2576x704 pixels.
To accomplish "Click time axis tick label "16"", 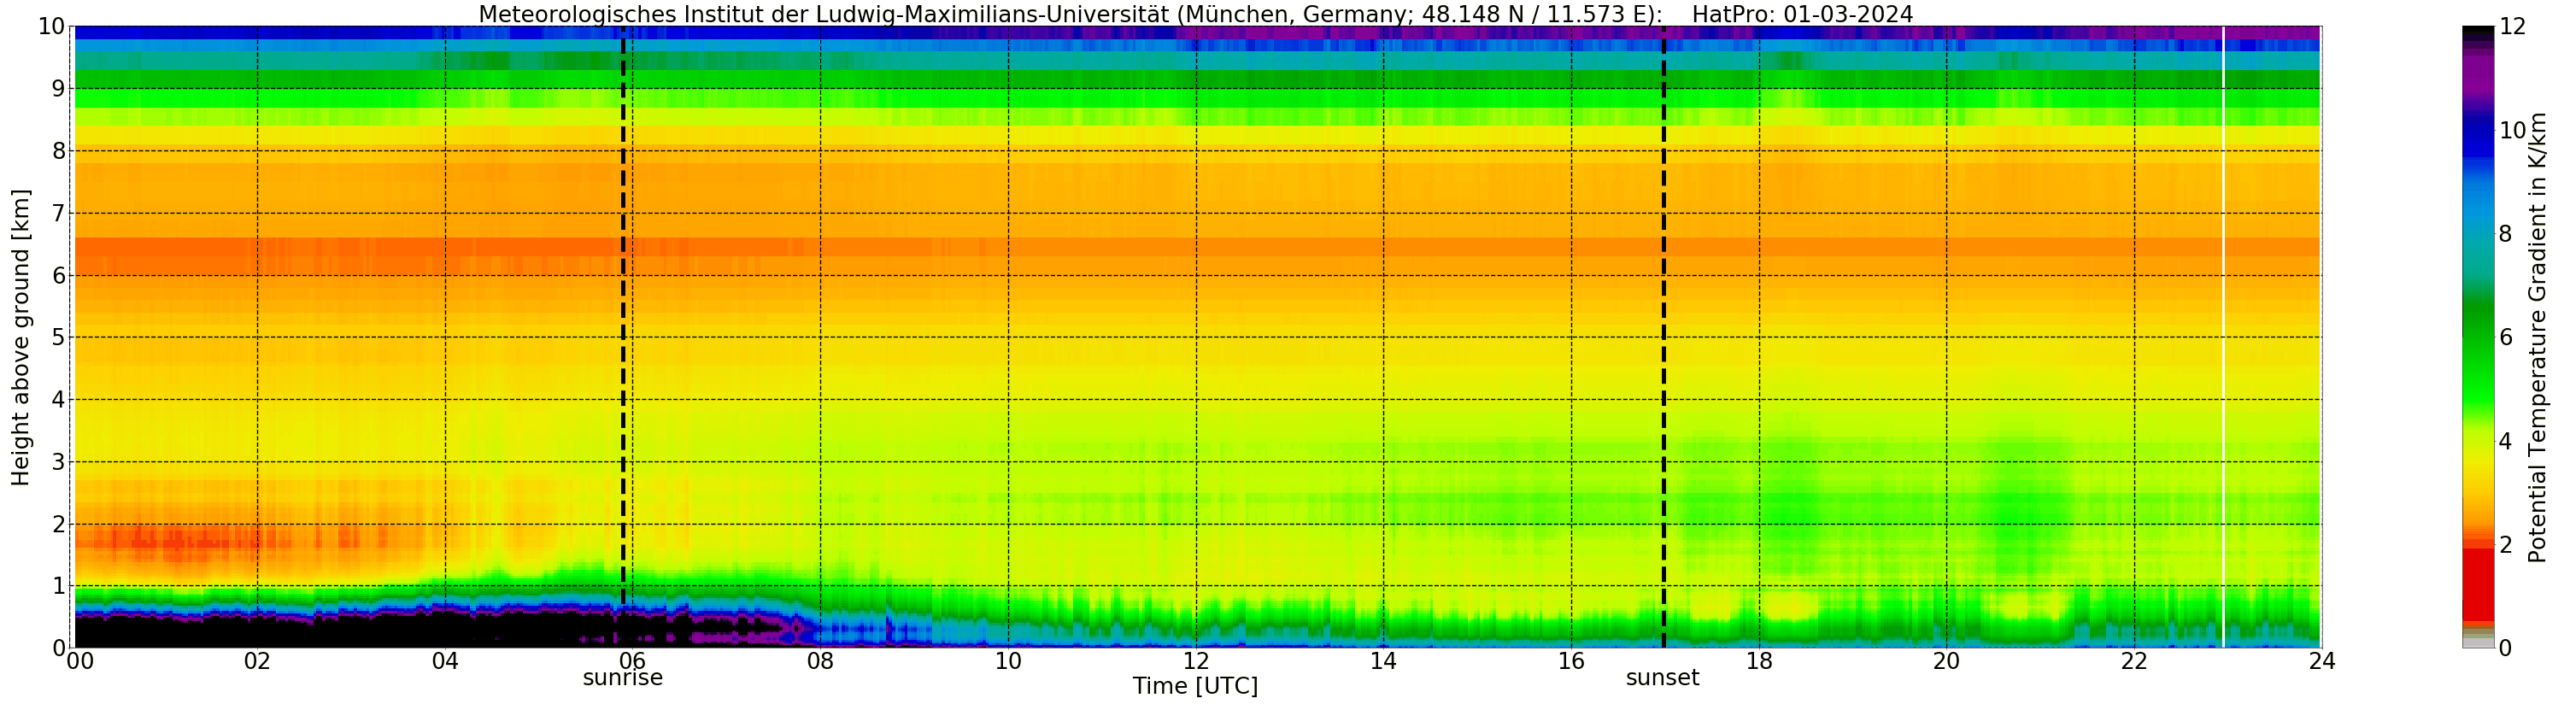I will click(x=1571, y=661).
